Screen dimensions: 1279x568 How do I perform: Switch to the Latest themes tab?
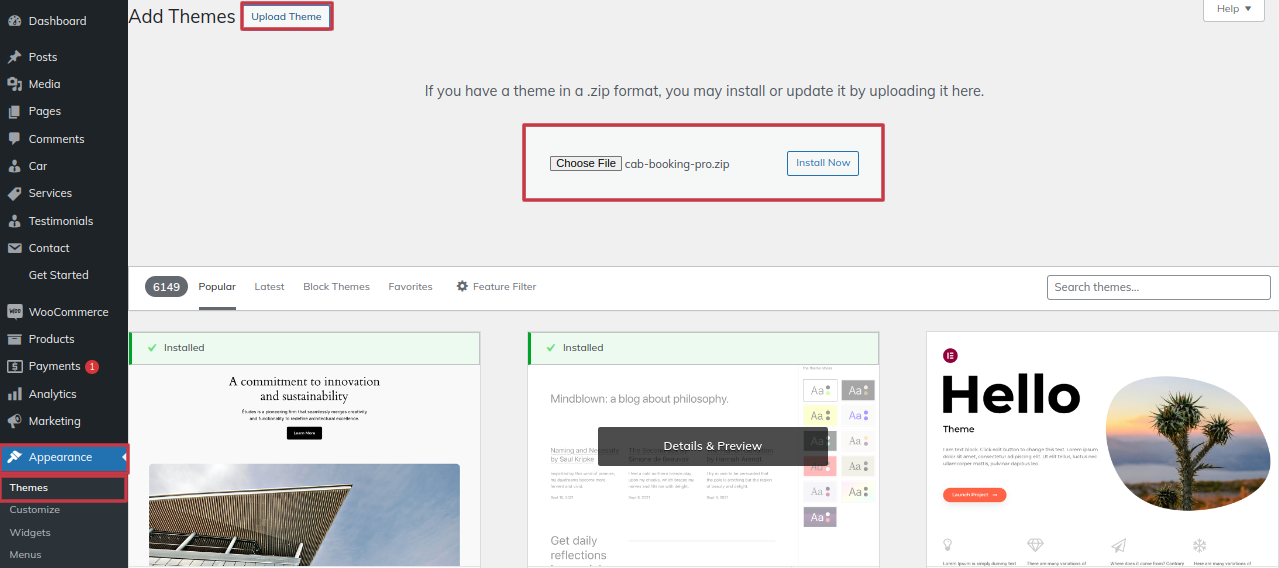[269, 286]
